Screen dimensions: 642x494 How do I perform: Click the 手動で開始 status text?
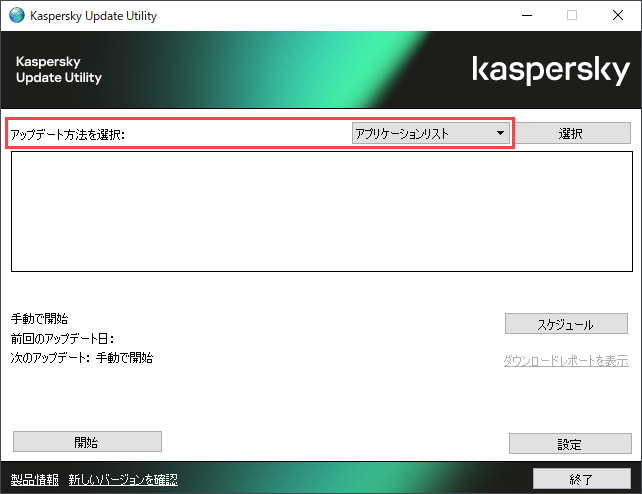40,318
